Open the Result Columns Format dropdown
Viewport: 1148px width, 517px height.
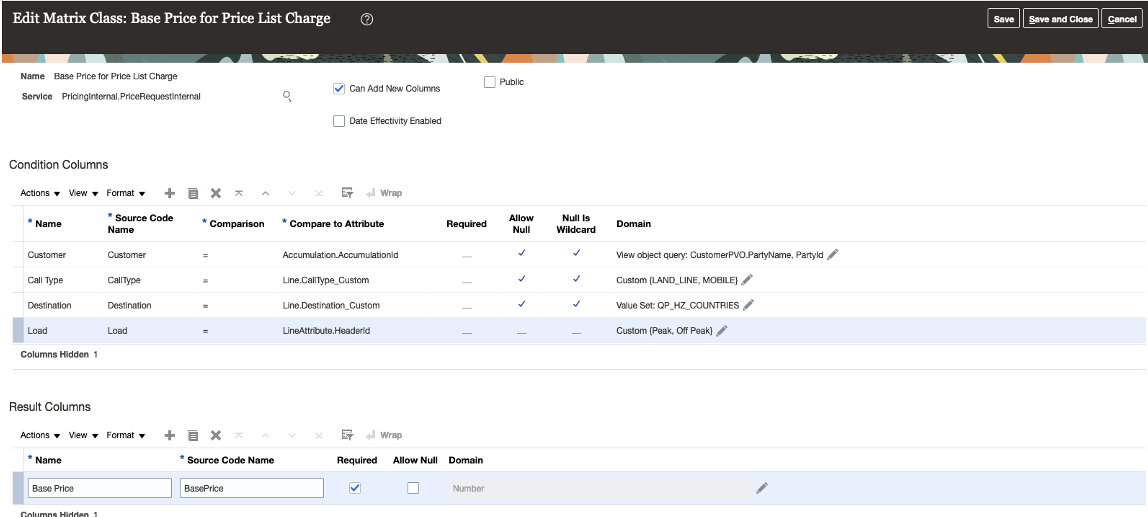click(126, 435)
